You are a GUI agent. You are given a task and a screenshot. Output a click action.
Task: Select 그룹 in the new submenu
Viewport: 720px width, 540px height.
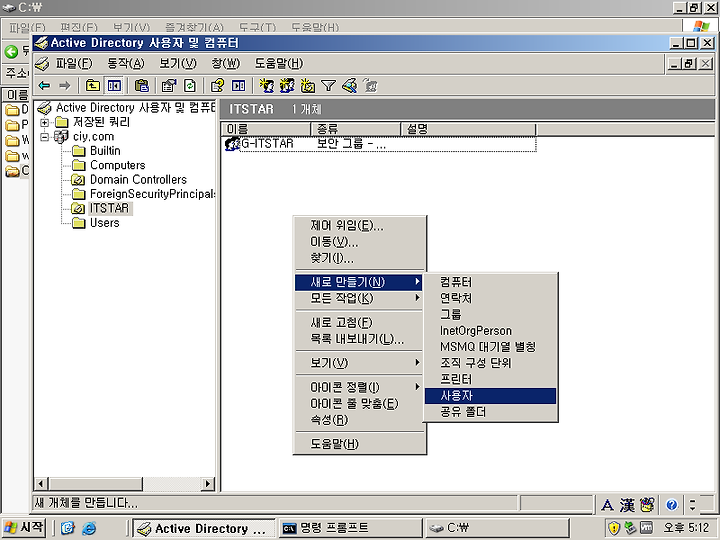490,315
